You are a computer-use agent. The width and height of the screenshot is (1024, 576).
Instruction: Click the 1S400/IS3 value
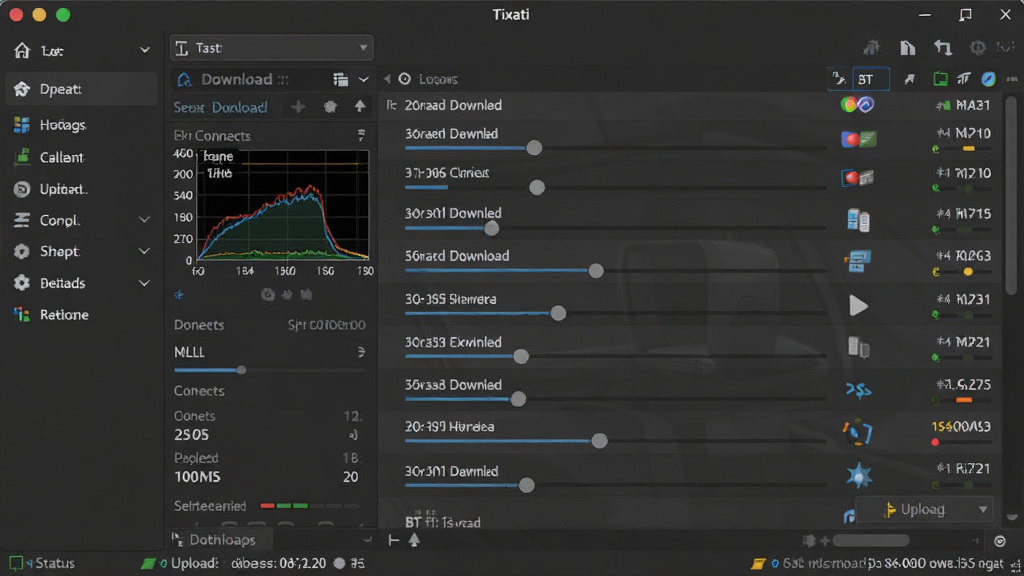[x=961, y=426]
